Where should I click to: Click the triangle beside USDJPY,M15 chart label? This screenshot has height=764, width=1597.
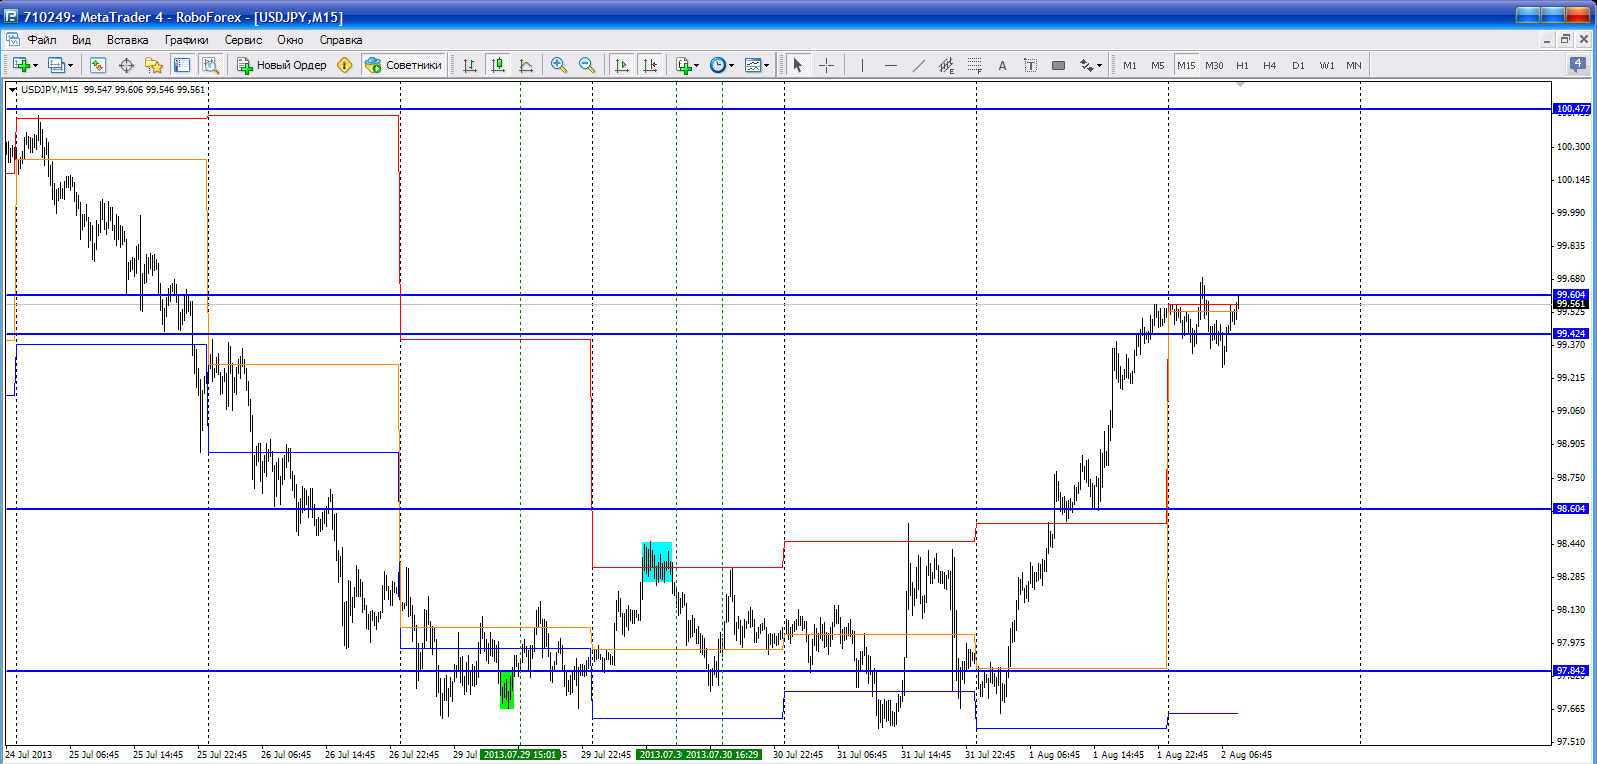coord(12,90)
